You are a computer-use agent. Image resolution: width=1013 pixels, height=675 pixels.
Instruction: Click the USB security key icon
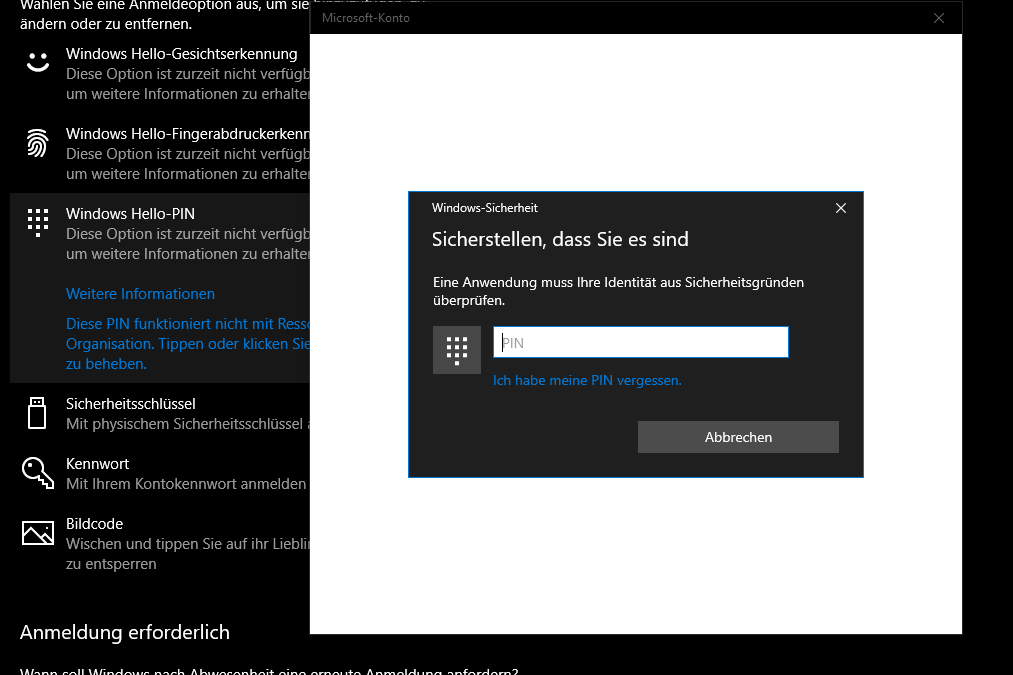37,413
